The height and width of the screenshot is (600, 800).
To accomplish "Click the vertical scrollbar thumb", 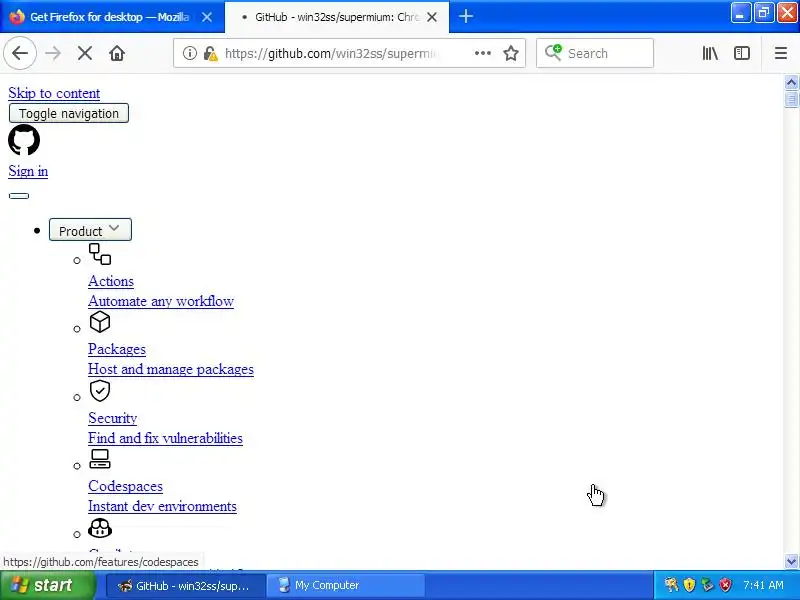I will [791, 99].
